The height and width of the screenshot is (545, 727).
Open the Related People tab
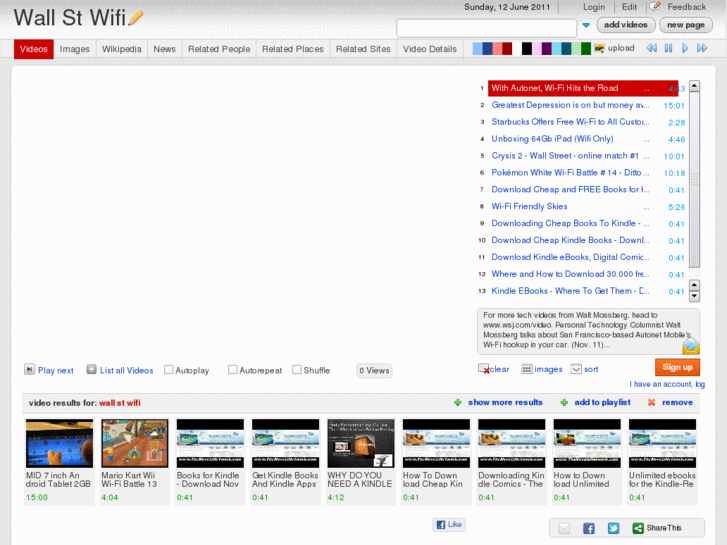tap(219, 49)
